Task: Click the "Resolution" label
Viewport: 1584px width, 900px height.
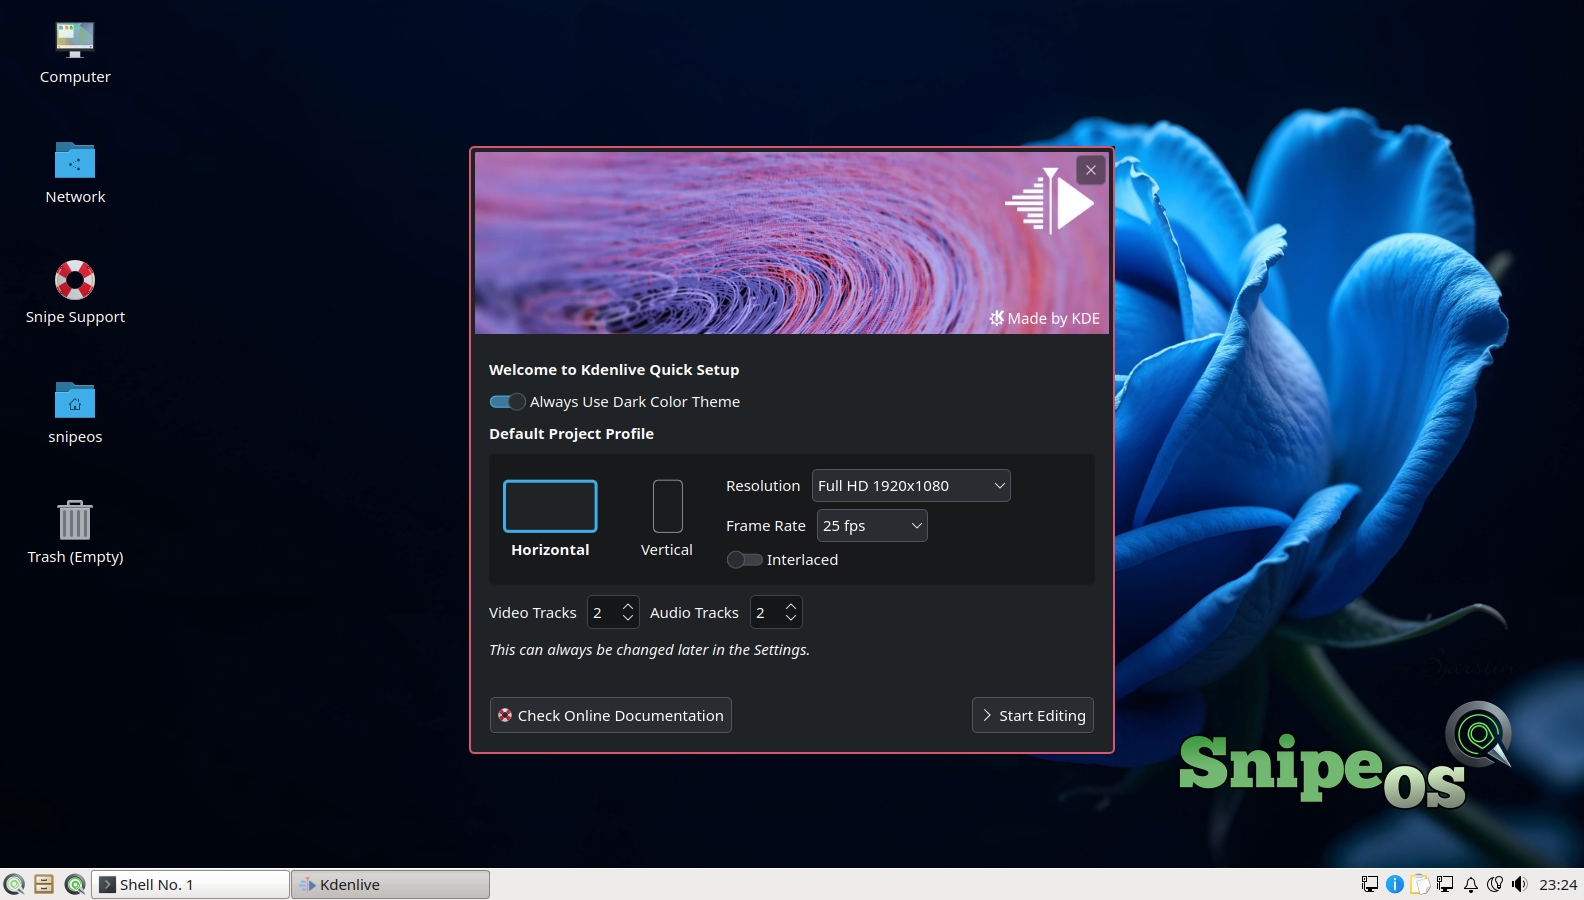Action: click(x=763, y=486)
